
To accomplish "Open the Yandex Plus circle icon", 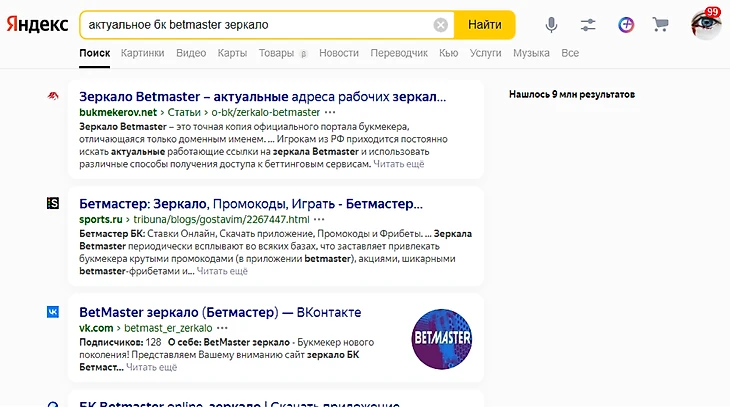I will [x=626, y=25].
